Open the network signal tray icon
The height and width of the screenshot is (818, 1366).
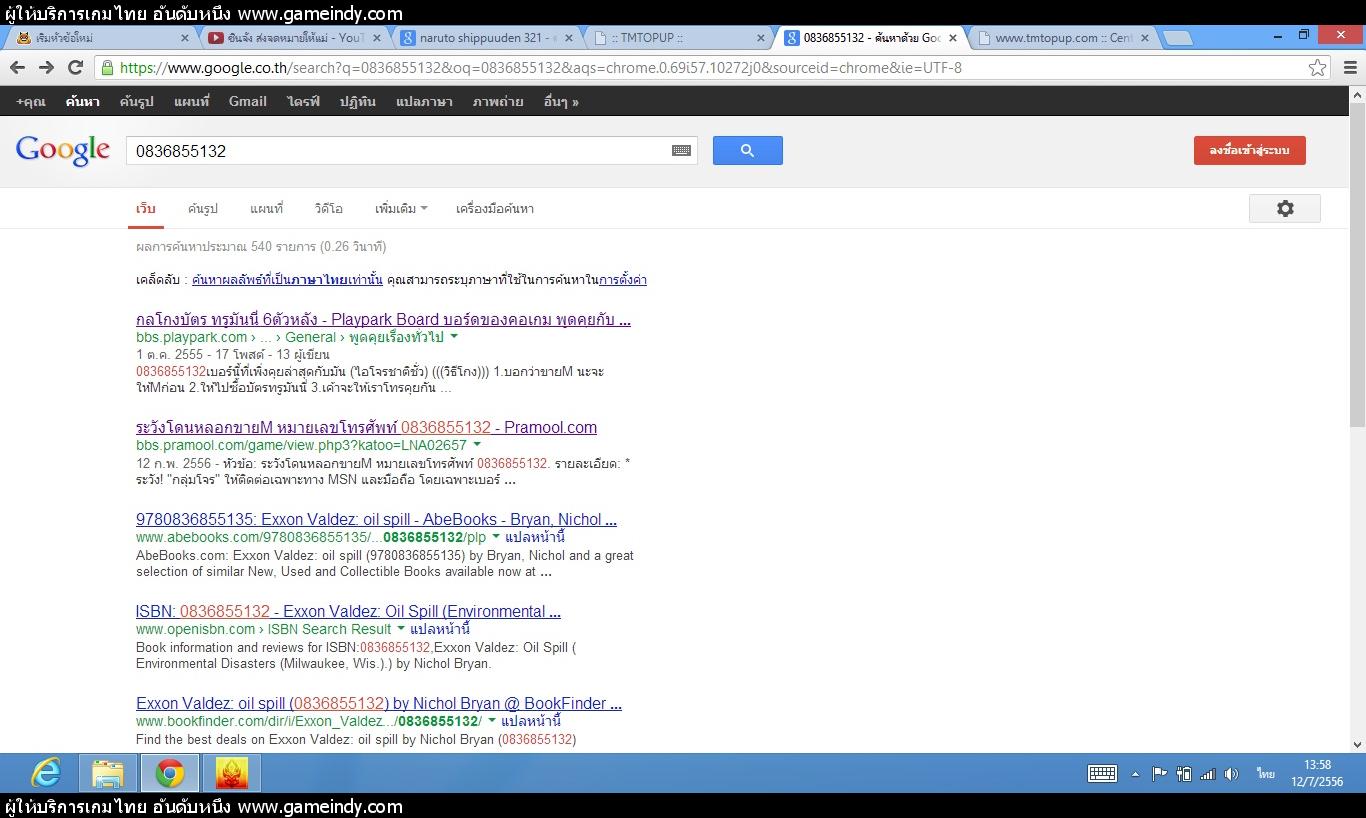pos(1208,774)
